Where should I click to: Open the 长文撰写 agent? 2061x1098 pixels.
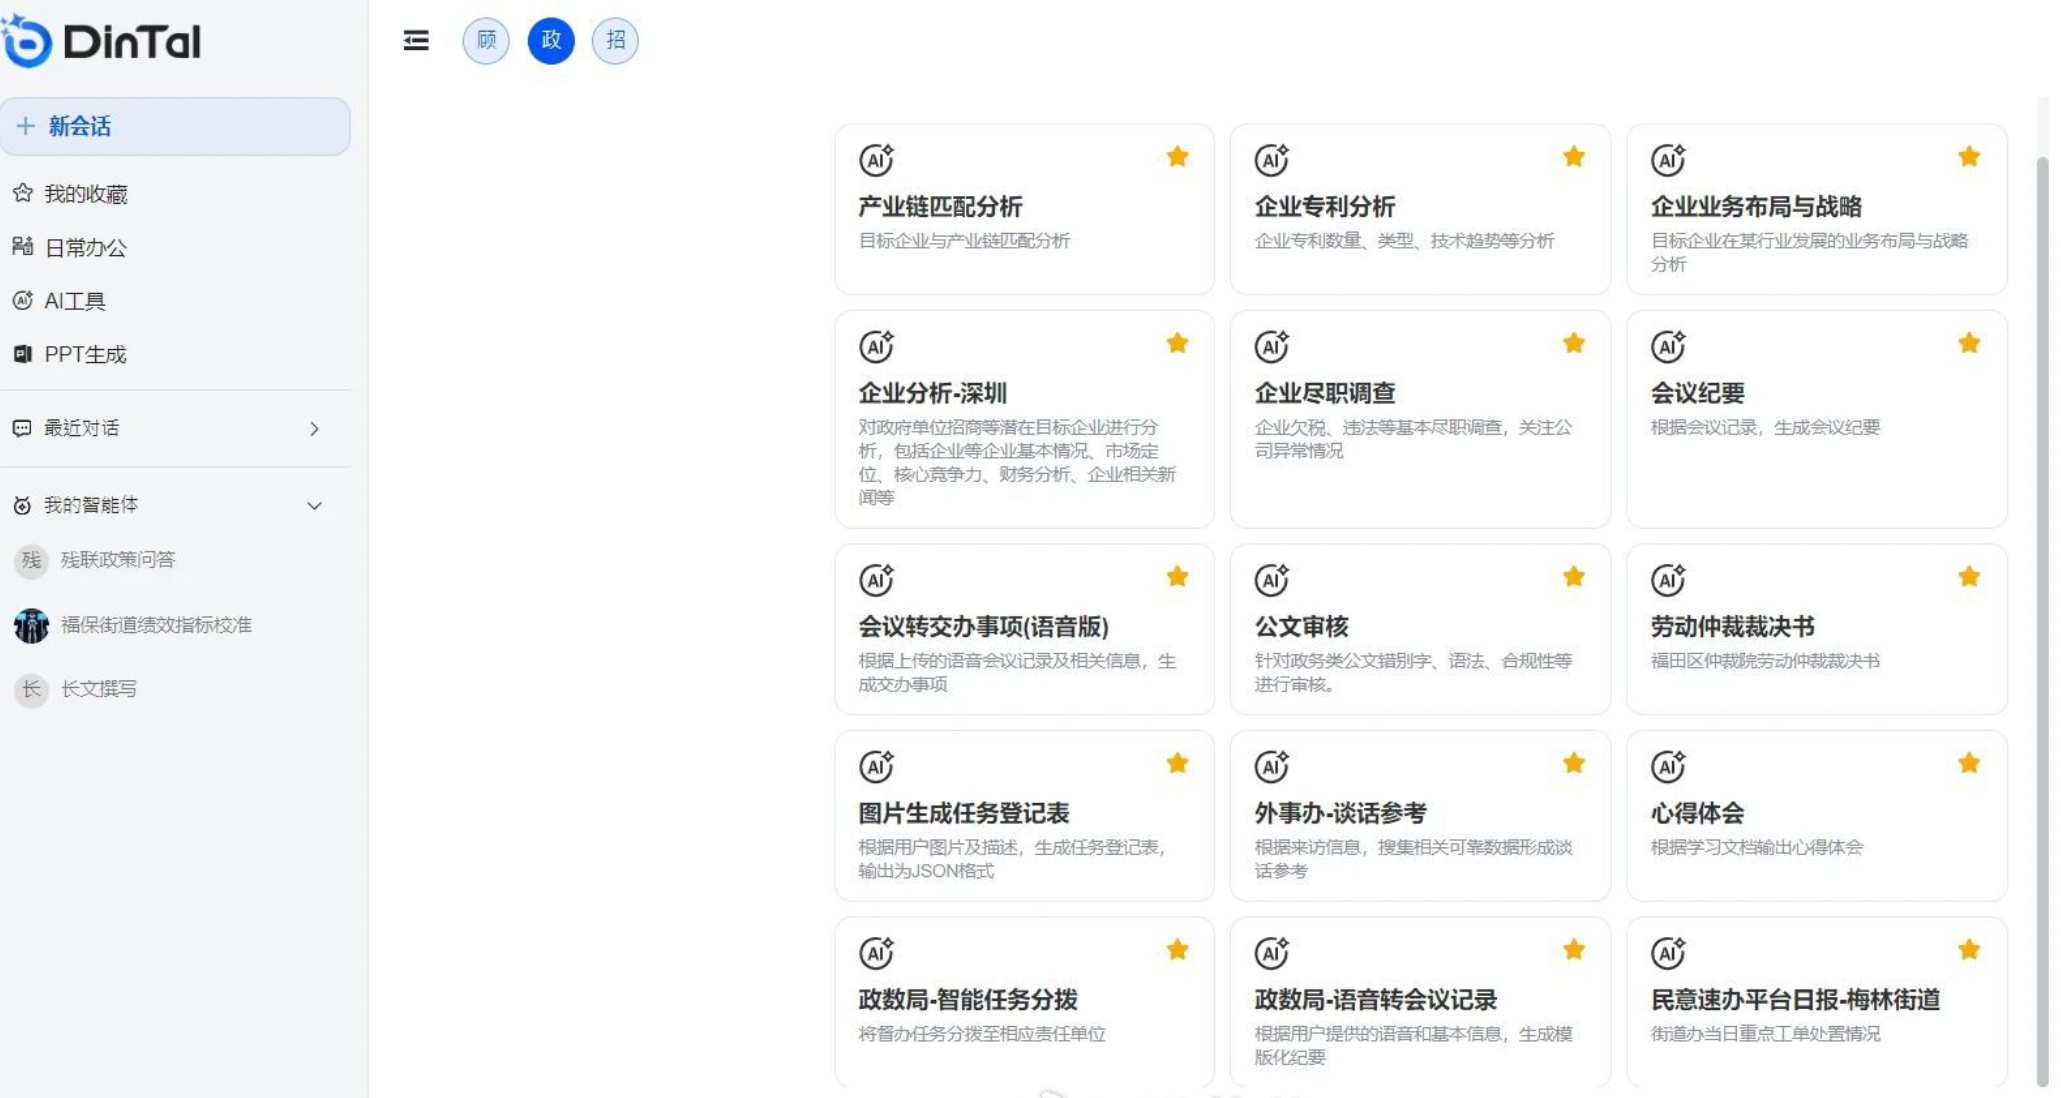click(105, 689)
